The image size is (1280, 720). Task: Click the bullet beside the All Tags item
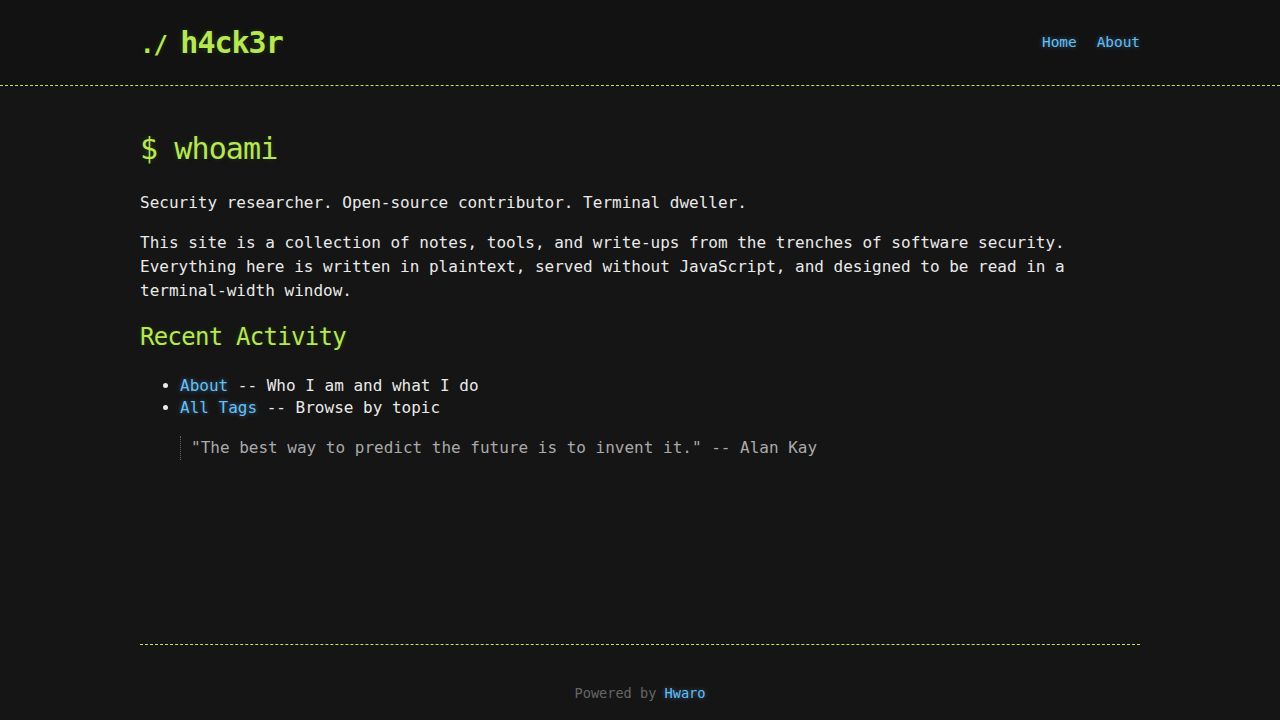(166, 408)
